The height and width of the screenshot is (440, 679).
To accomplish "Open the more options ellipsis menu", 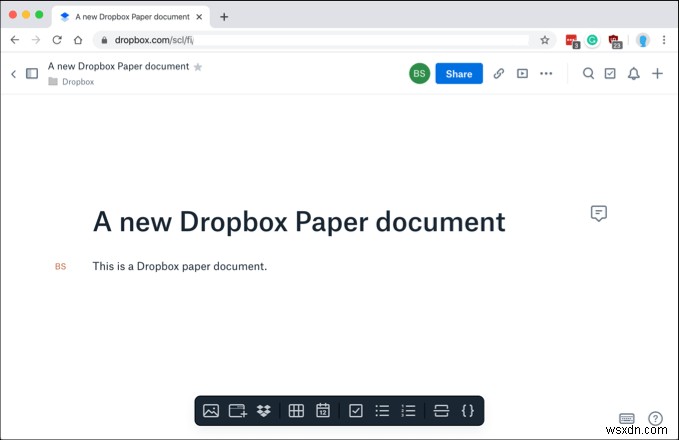I will point(546,74).
